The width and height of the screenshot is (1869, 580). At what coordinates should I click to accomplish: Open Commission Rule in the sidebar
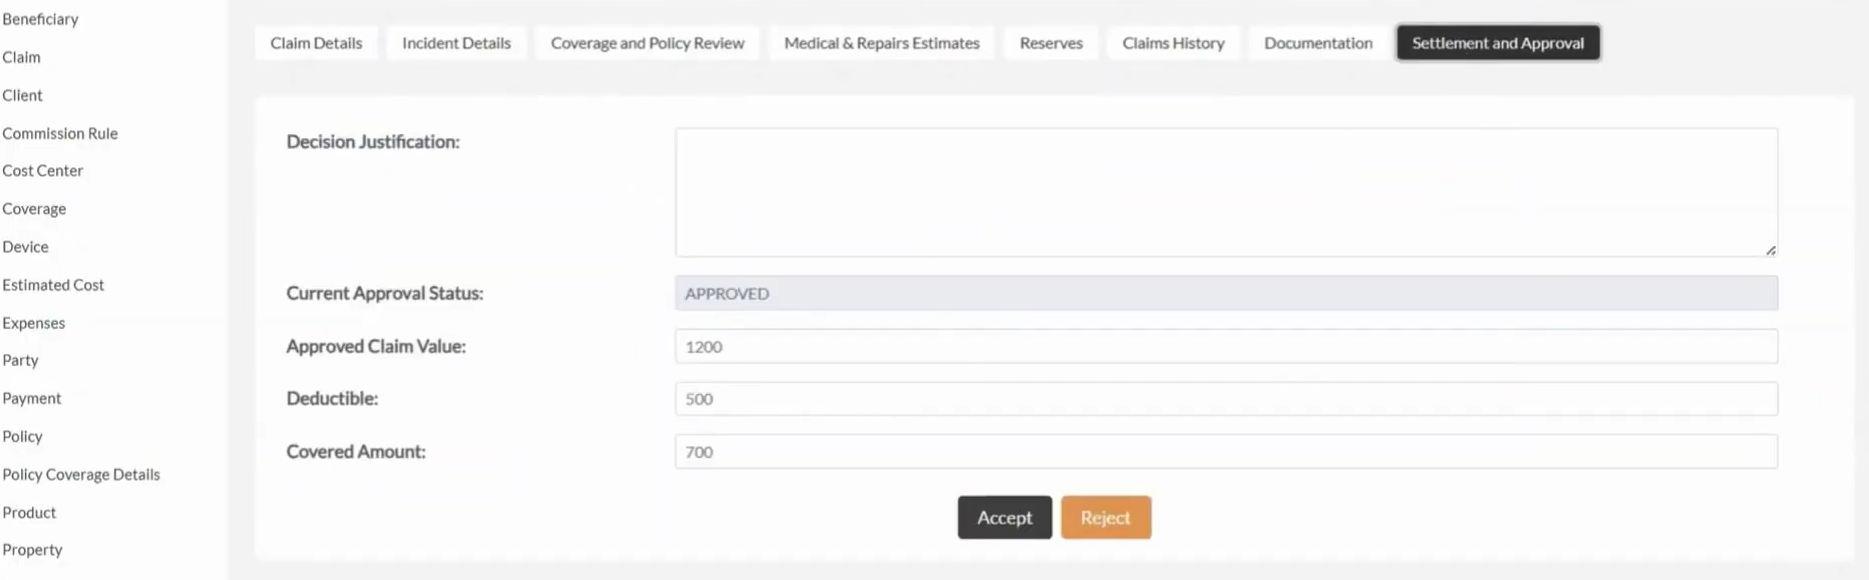(x=60, y=133)
